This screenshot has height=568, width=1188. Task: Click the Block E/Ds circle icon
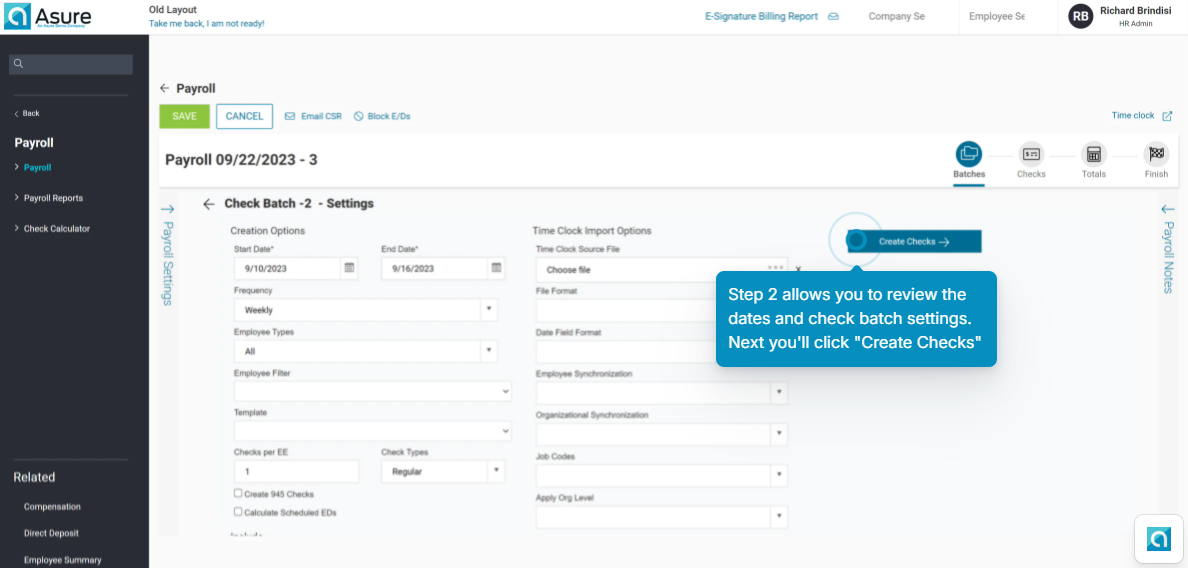pos(359,117)
